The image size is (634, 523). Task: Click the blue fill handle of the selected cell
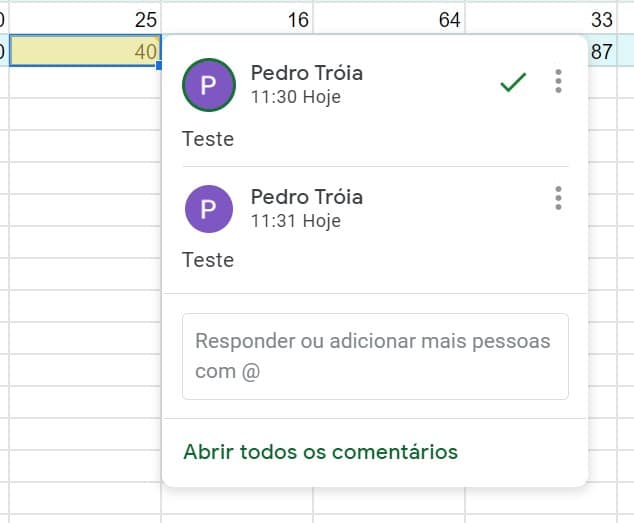pos(159,65)
